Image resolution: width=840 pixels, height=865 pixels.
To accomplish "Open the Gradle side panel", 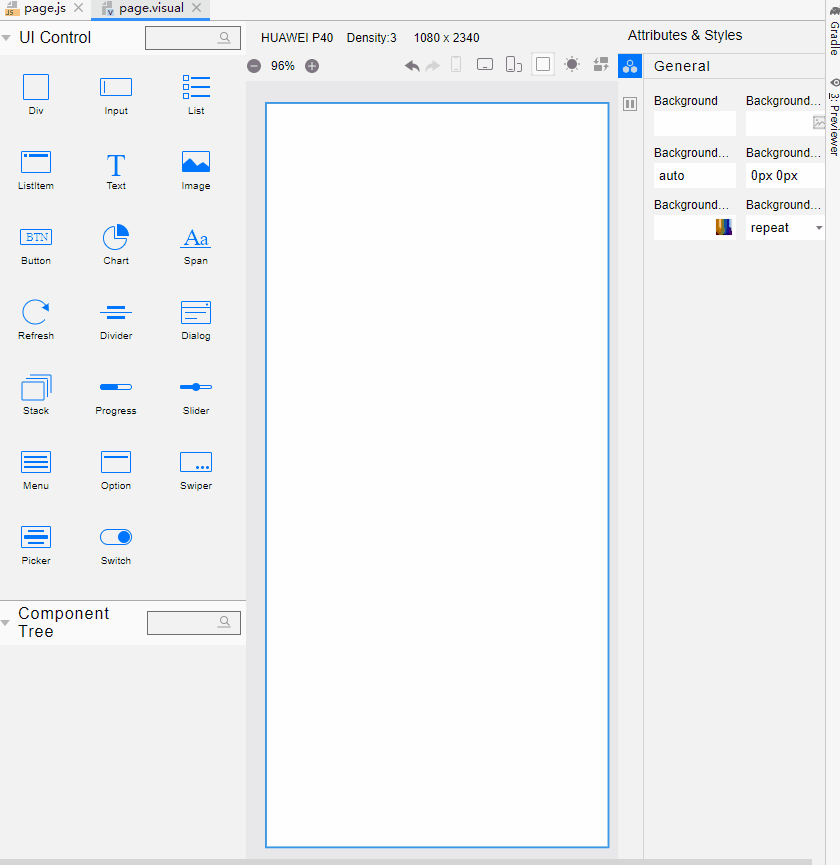I will (x=834, y=31).
